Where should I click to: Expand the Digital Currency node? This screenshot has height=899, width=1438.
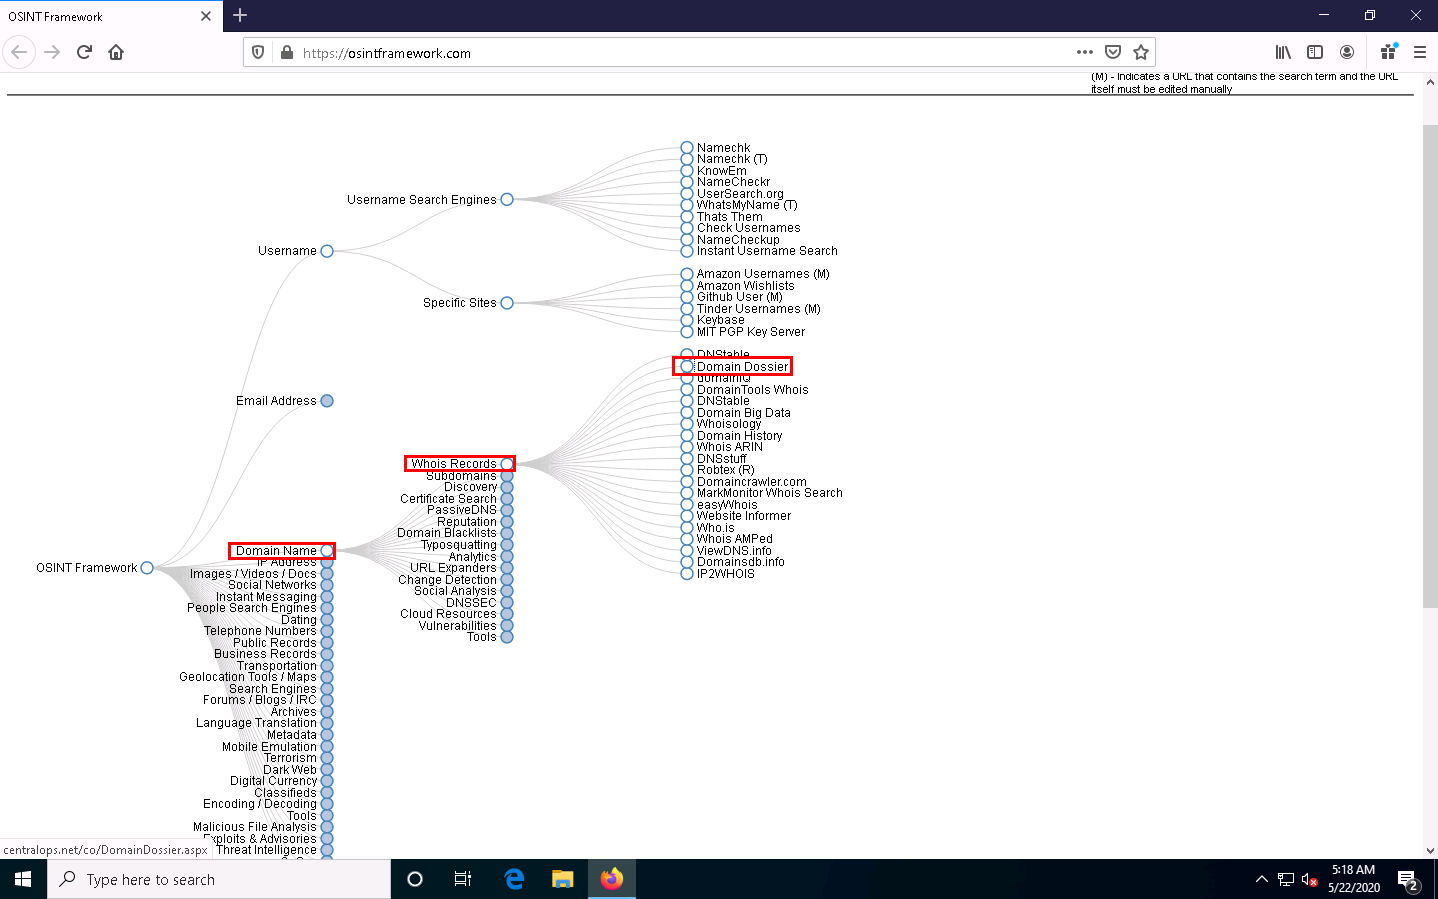(x=327, y=781)
